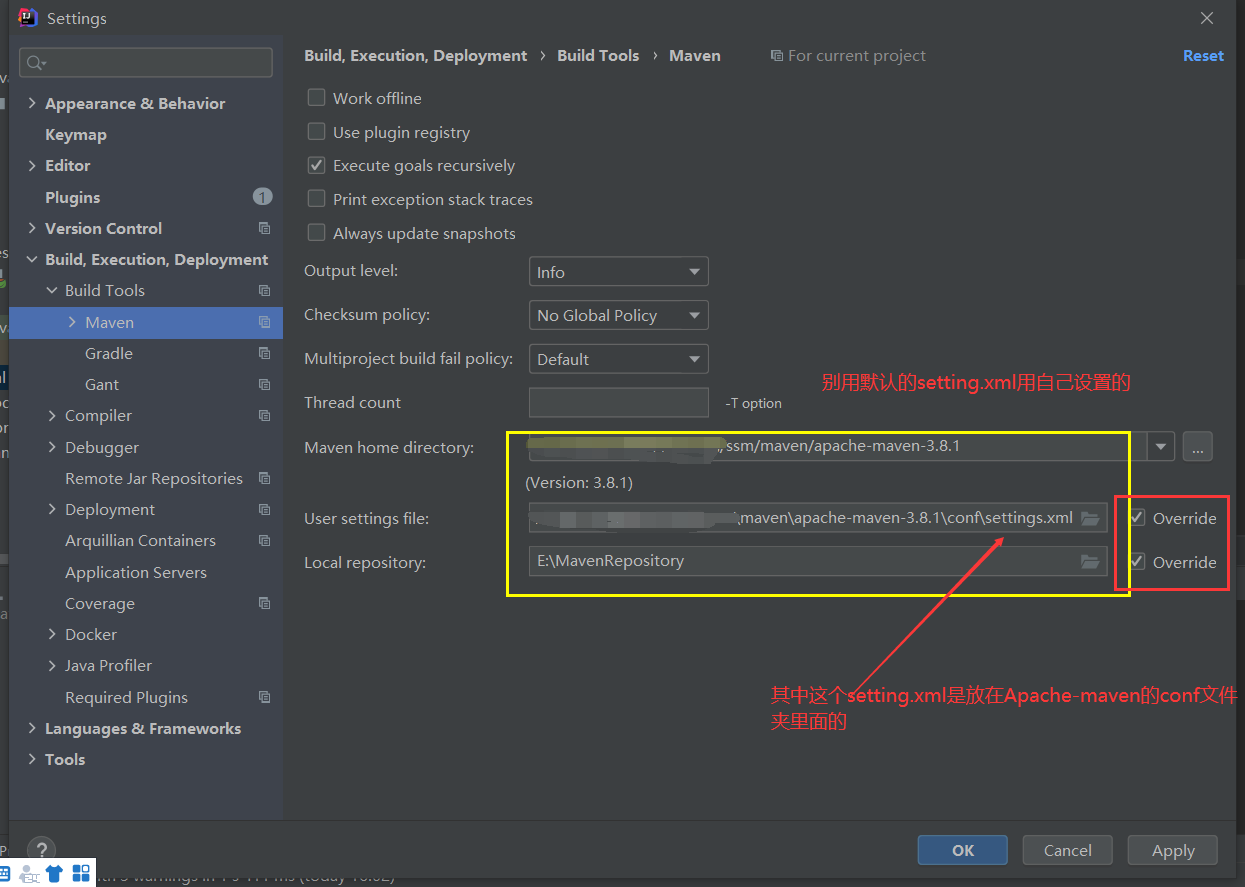Enable Use plugin registry checkbox
The width and height of the screenshot is (1245, 887).
[316, 132]
